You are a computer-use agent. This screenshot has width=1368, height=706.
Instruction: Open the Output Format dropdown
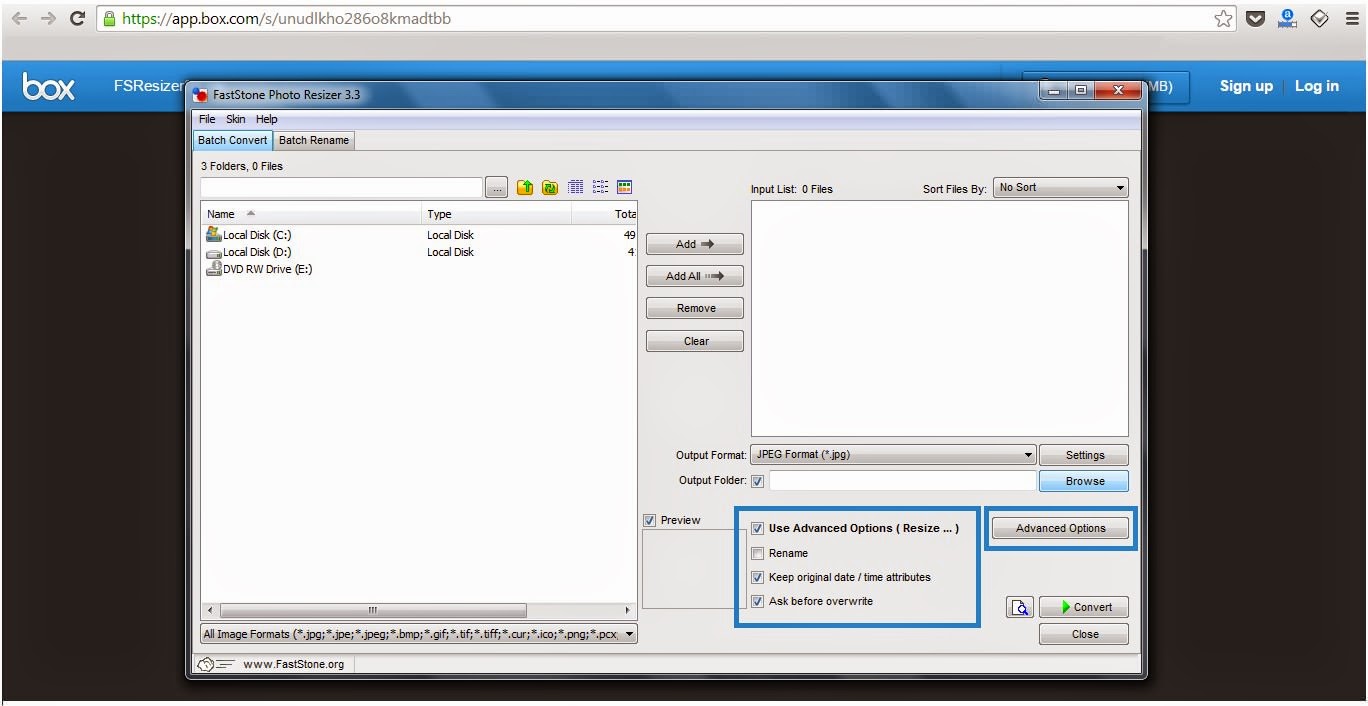click(x=892, y=455)
